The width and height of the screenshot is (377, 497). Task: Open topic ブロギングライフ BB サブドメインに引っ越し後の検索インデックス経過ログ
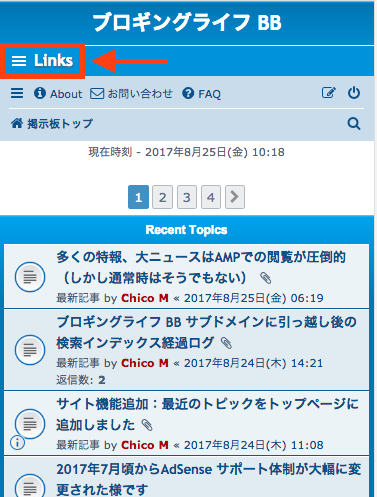pos(206,332)
